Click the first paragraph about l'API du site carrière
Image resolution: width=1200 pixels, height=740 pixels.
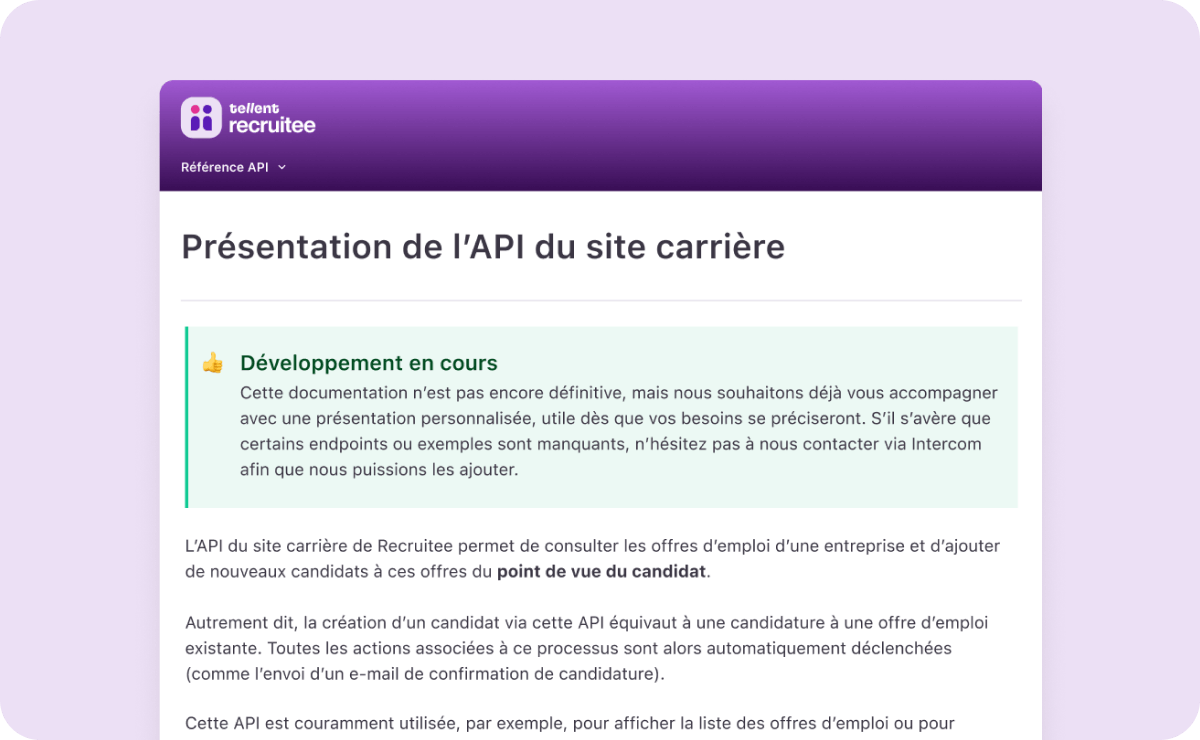[x=592, y=558]
